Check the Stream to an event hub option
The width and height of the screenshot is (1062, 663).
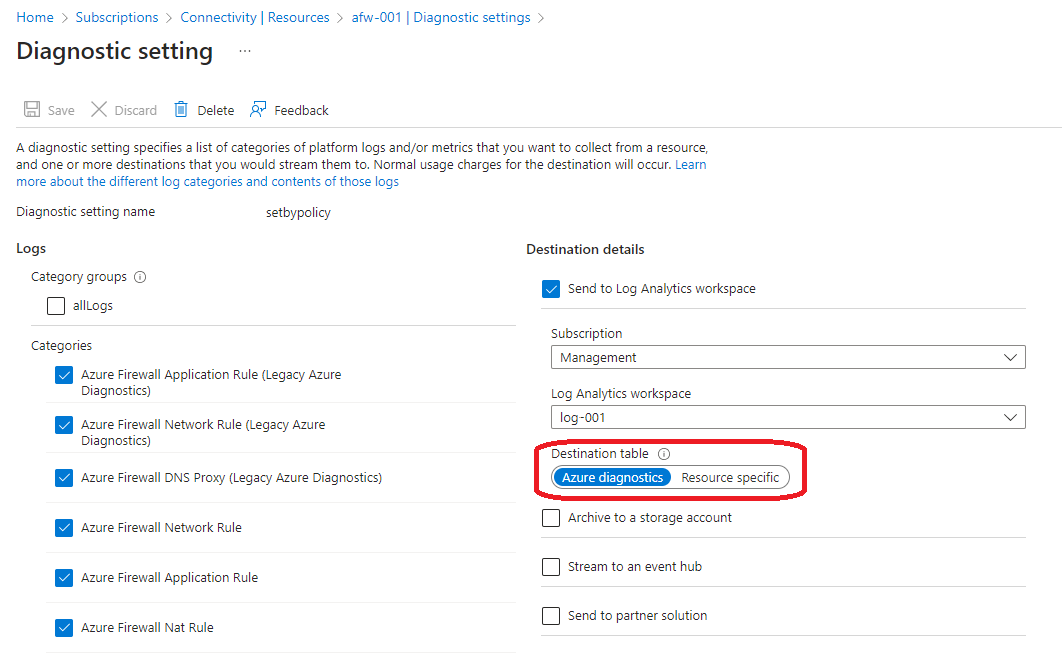pos(550,566)
